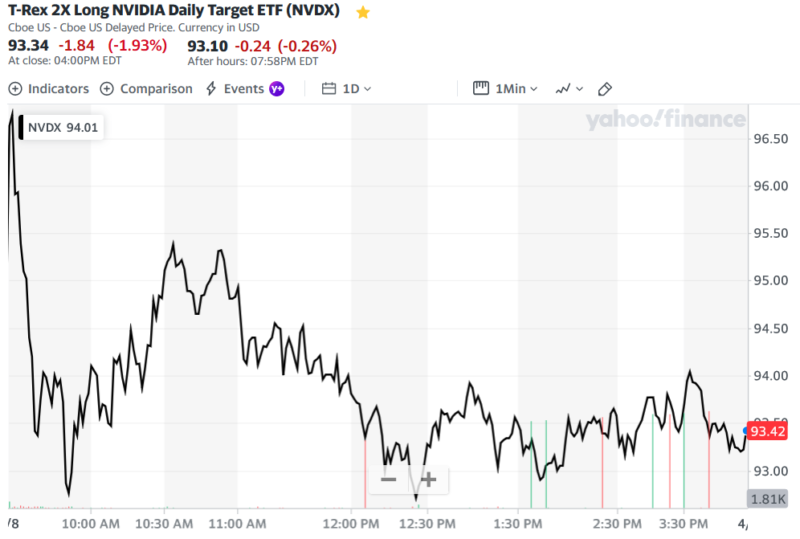Click the plus icon beside Comparison
Image resolution: width=800 pixels, height=539 pixels.
107,89
